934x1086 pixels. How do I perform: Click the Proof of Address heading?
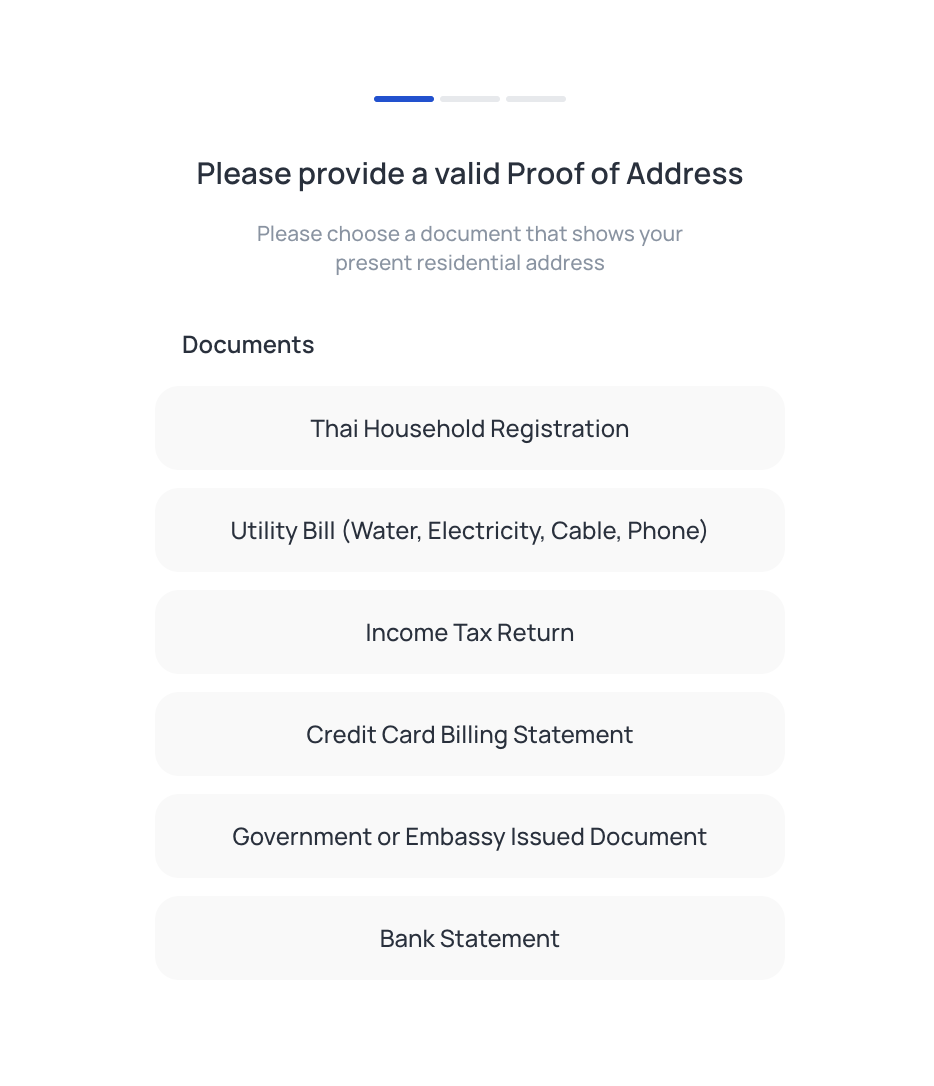click(x=469, y=173)
